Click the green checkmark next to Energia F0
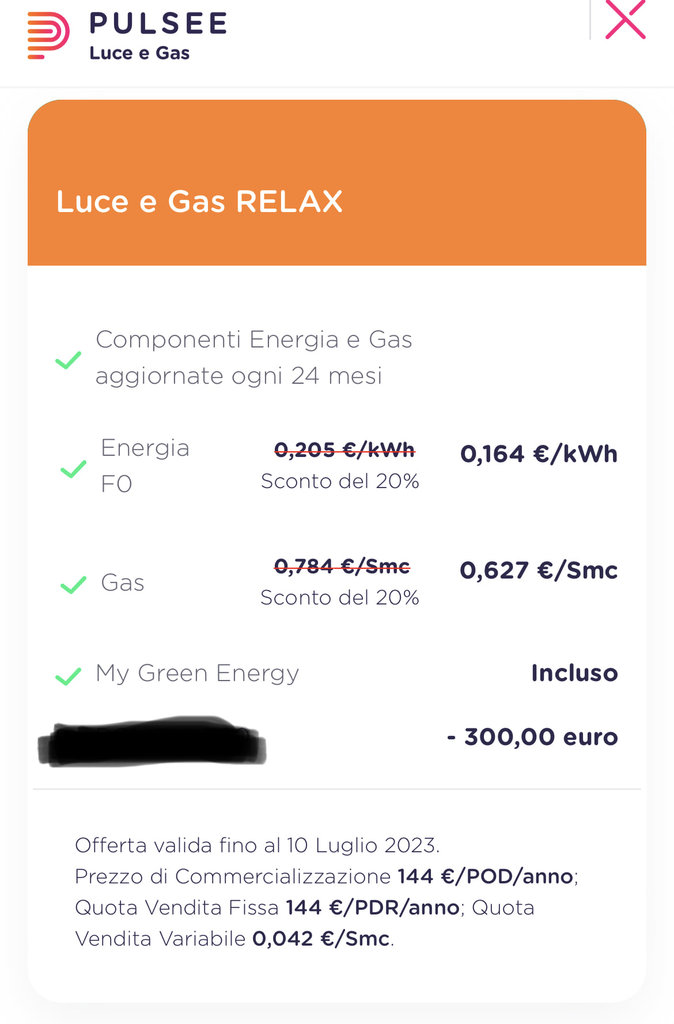674x1024 pixels. 73,468
